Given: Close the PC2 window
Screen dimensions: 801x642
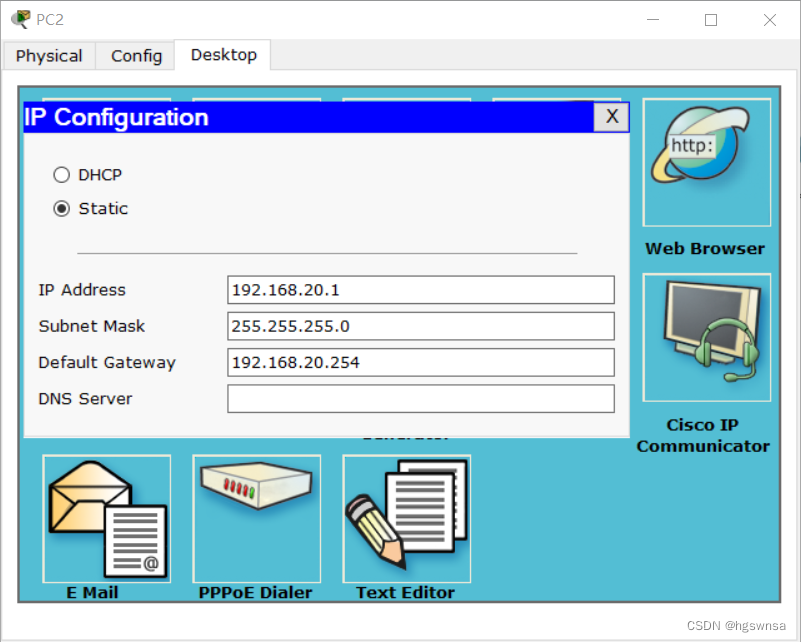Looking at the screenshot, I should 770,20.
